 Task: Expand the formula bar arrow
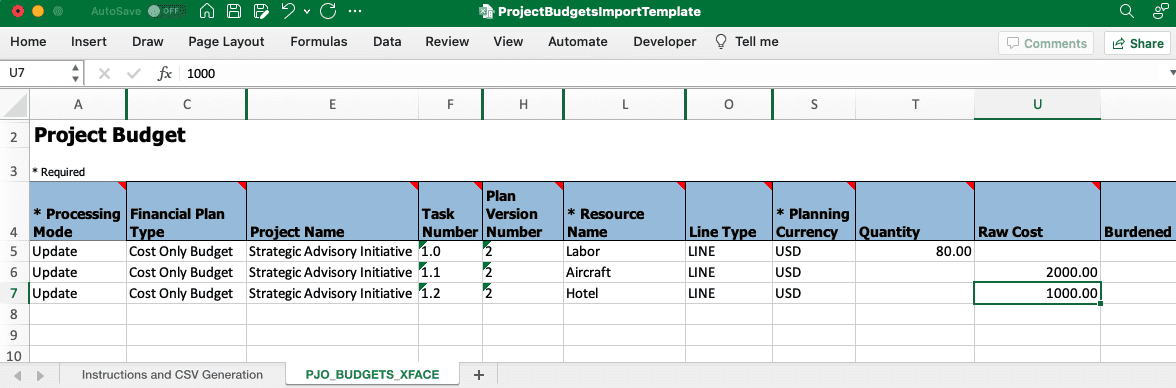1171,74
